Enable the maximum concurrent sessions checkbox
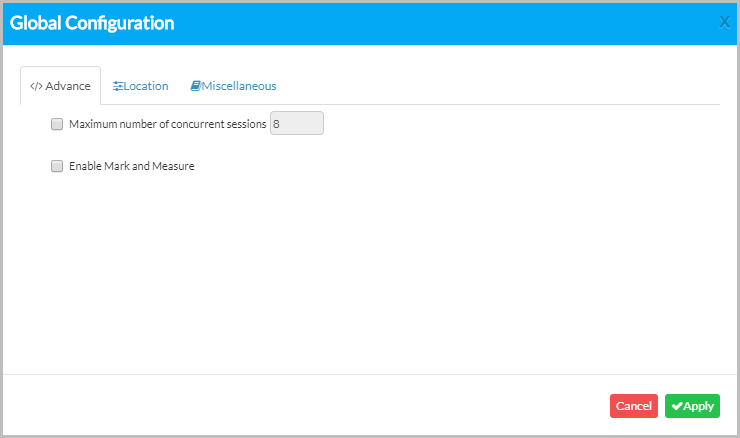 (x=57, y=124)
